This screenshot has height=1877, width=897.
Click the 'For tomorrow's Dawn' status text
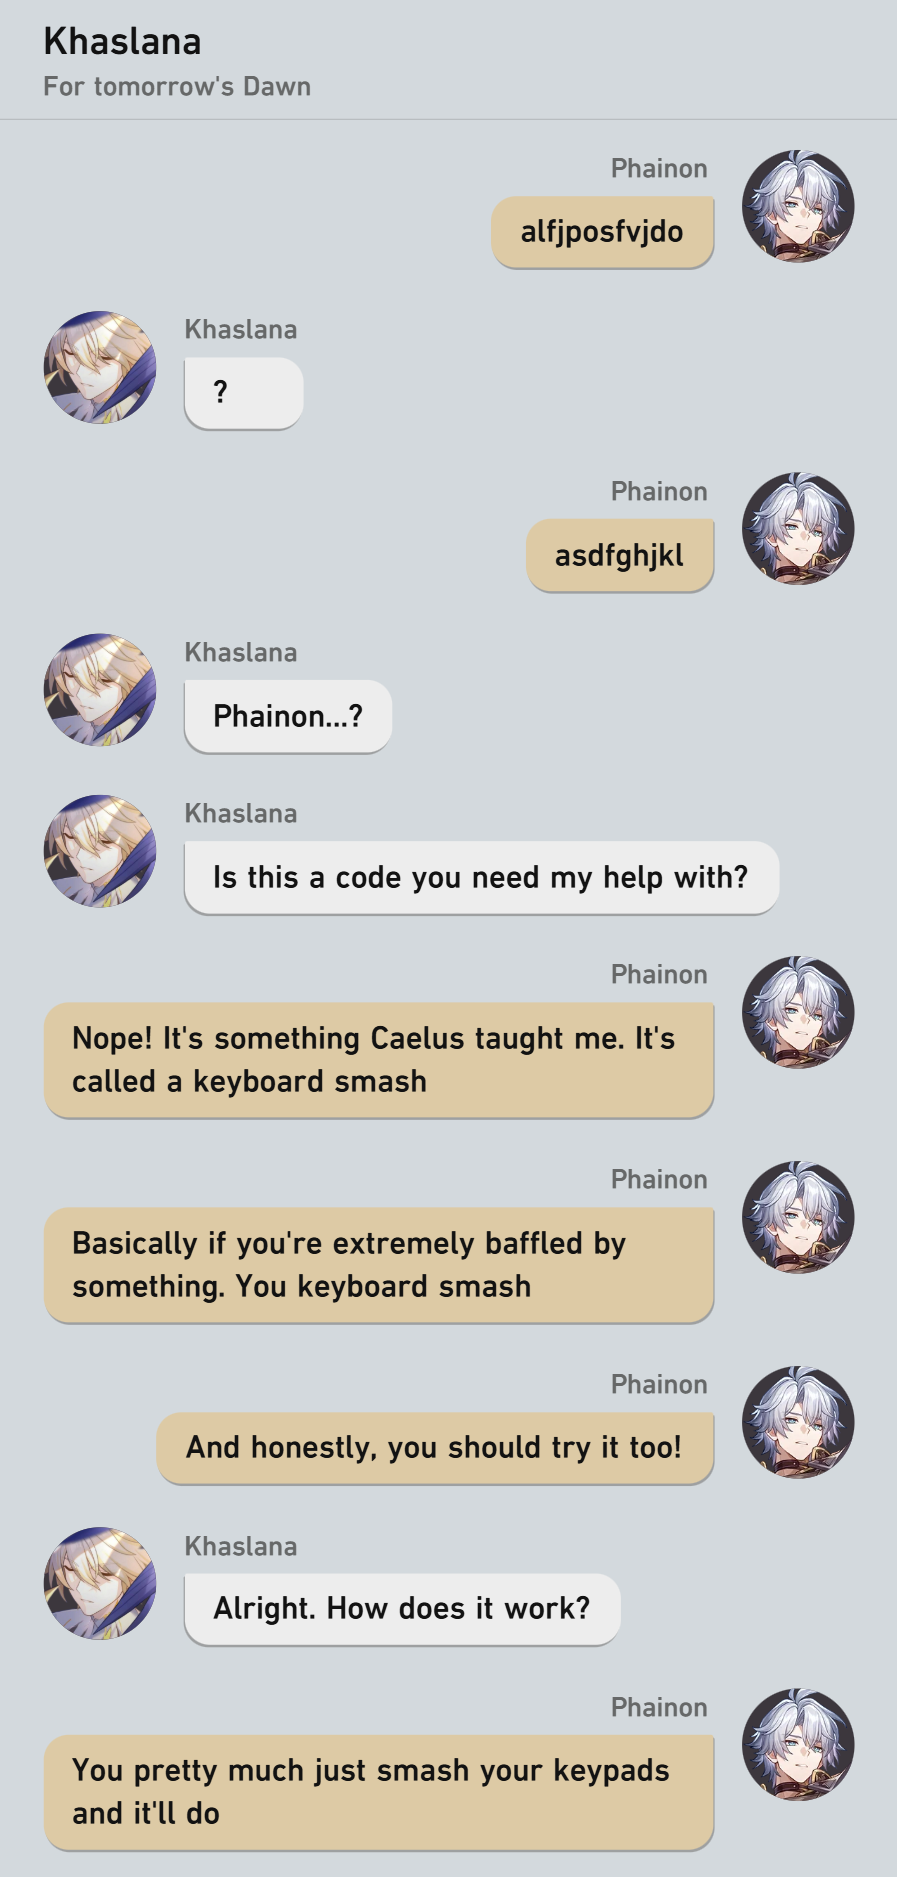tap(177, 87)
